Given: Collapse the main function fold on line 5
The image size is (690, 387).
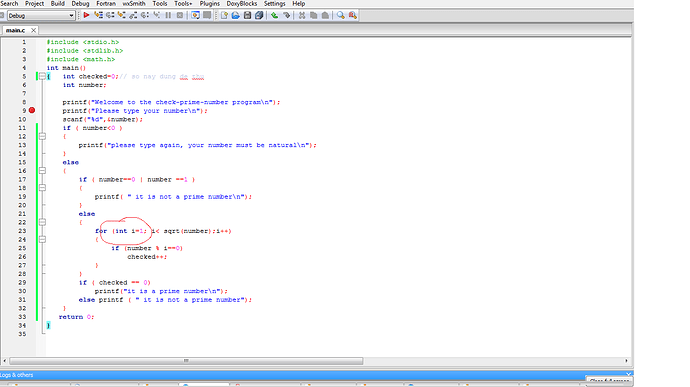Looking at the screenshot, I should [42, 76].
